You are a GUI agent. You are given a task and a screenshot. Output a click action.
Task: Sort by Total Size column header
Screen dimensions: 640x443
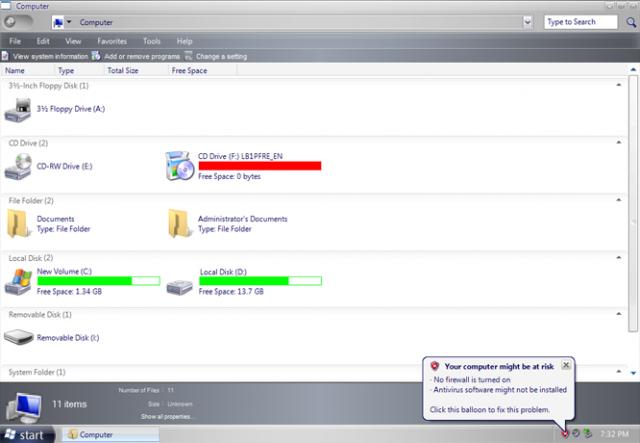pos(136,70)
